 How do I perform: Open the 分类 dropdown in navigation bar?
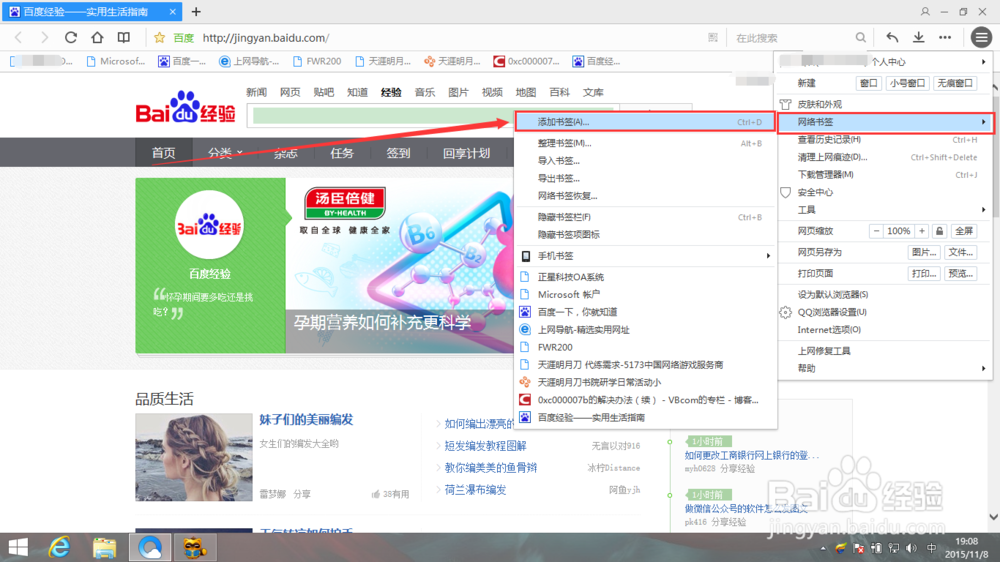coord(224,153)
